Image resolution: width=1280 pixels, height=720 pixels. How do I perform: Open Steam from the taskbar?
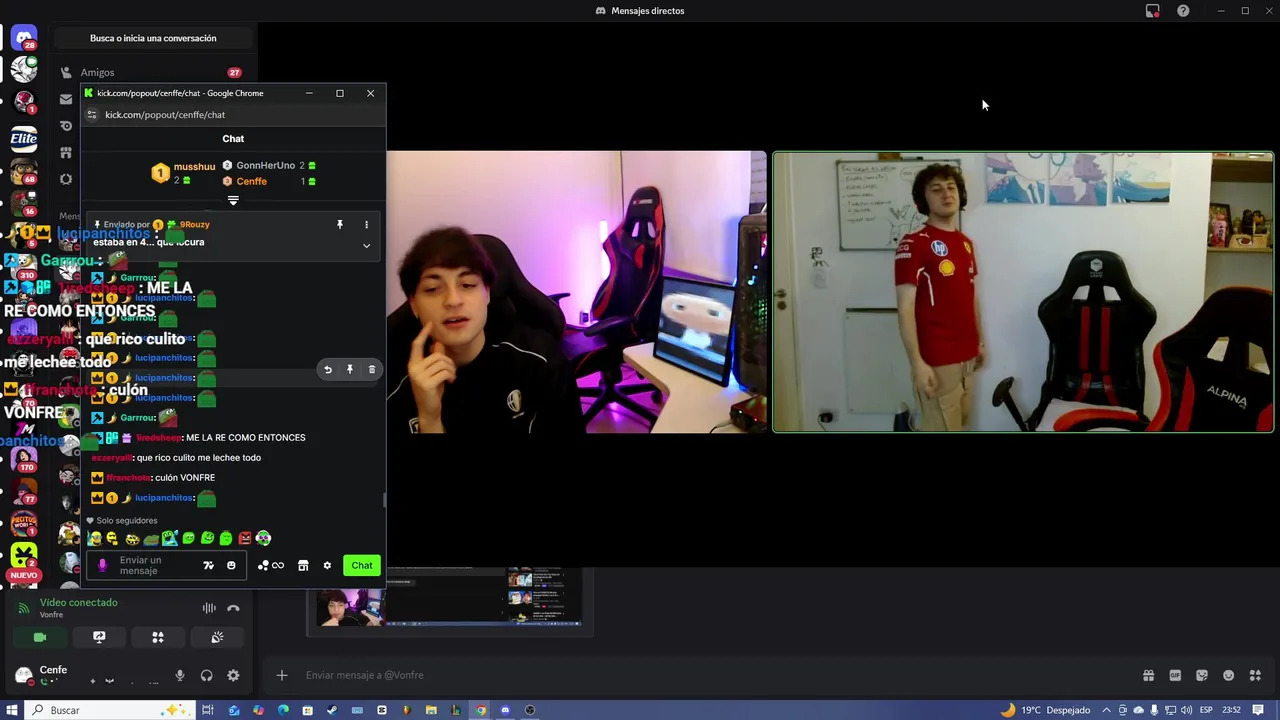click(x=332, y=710)
